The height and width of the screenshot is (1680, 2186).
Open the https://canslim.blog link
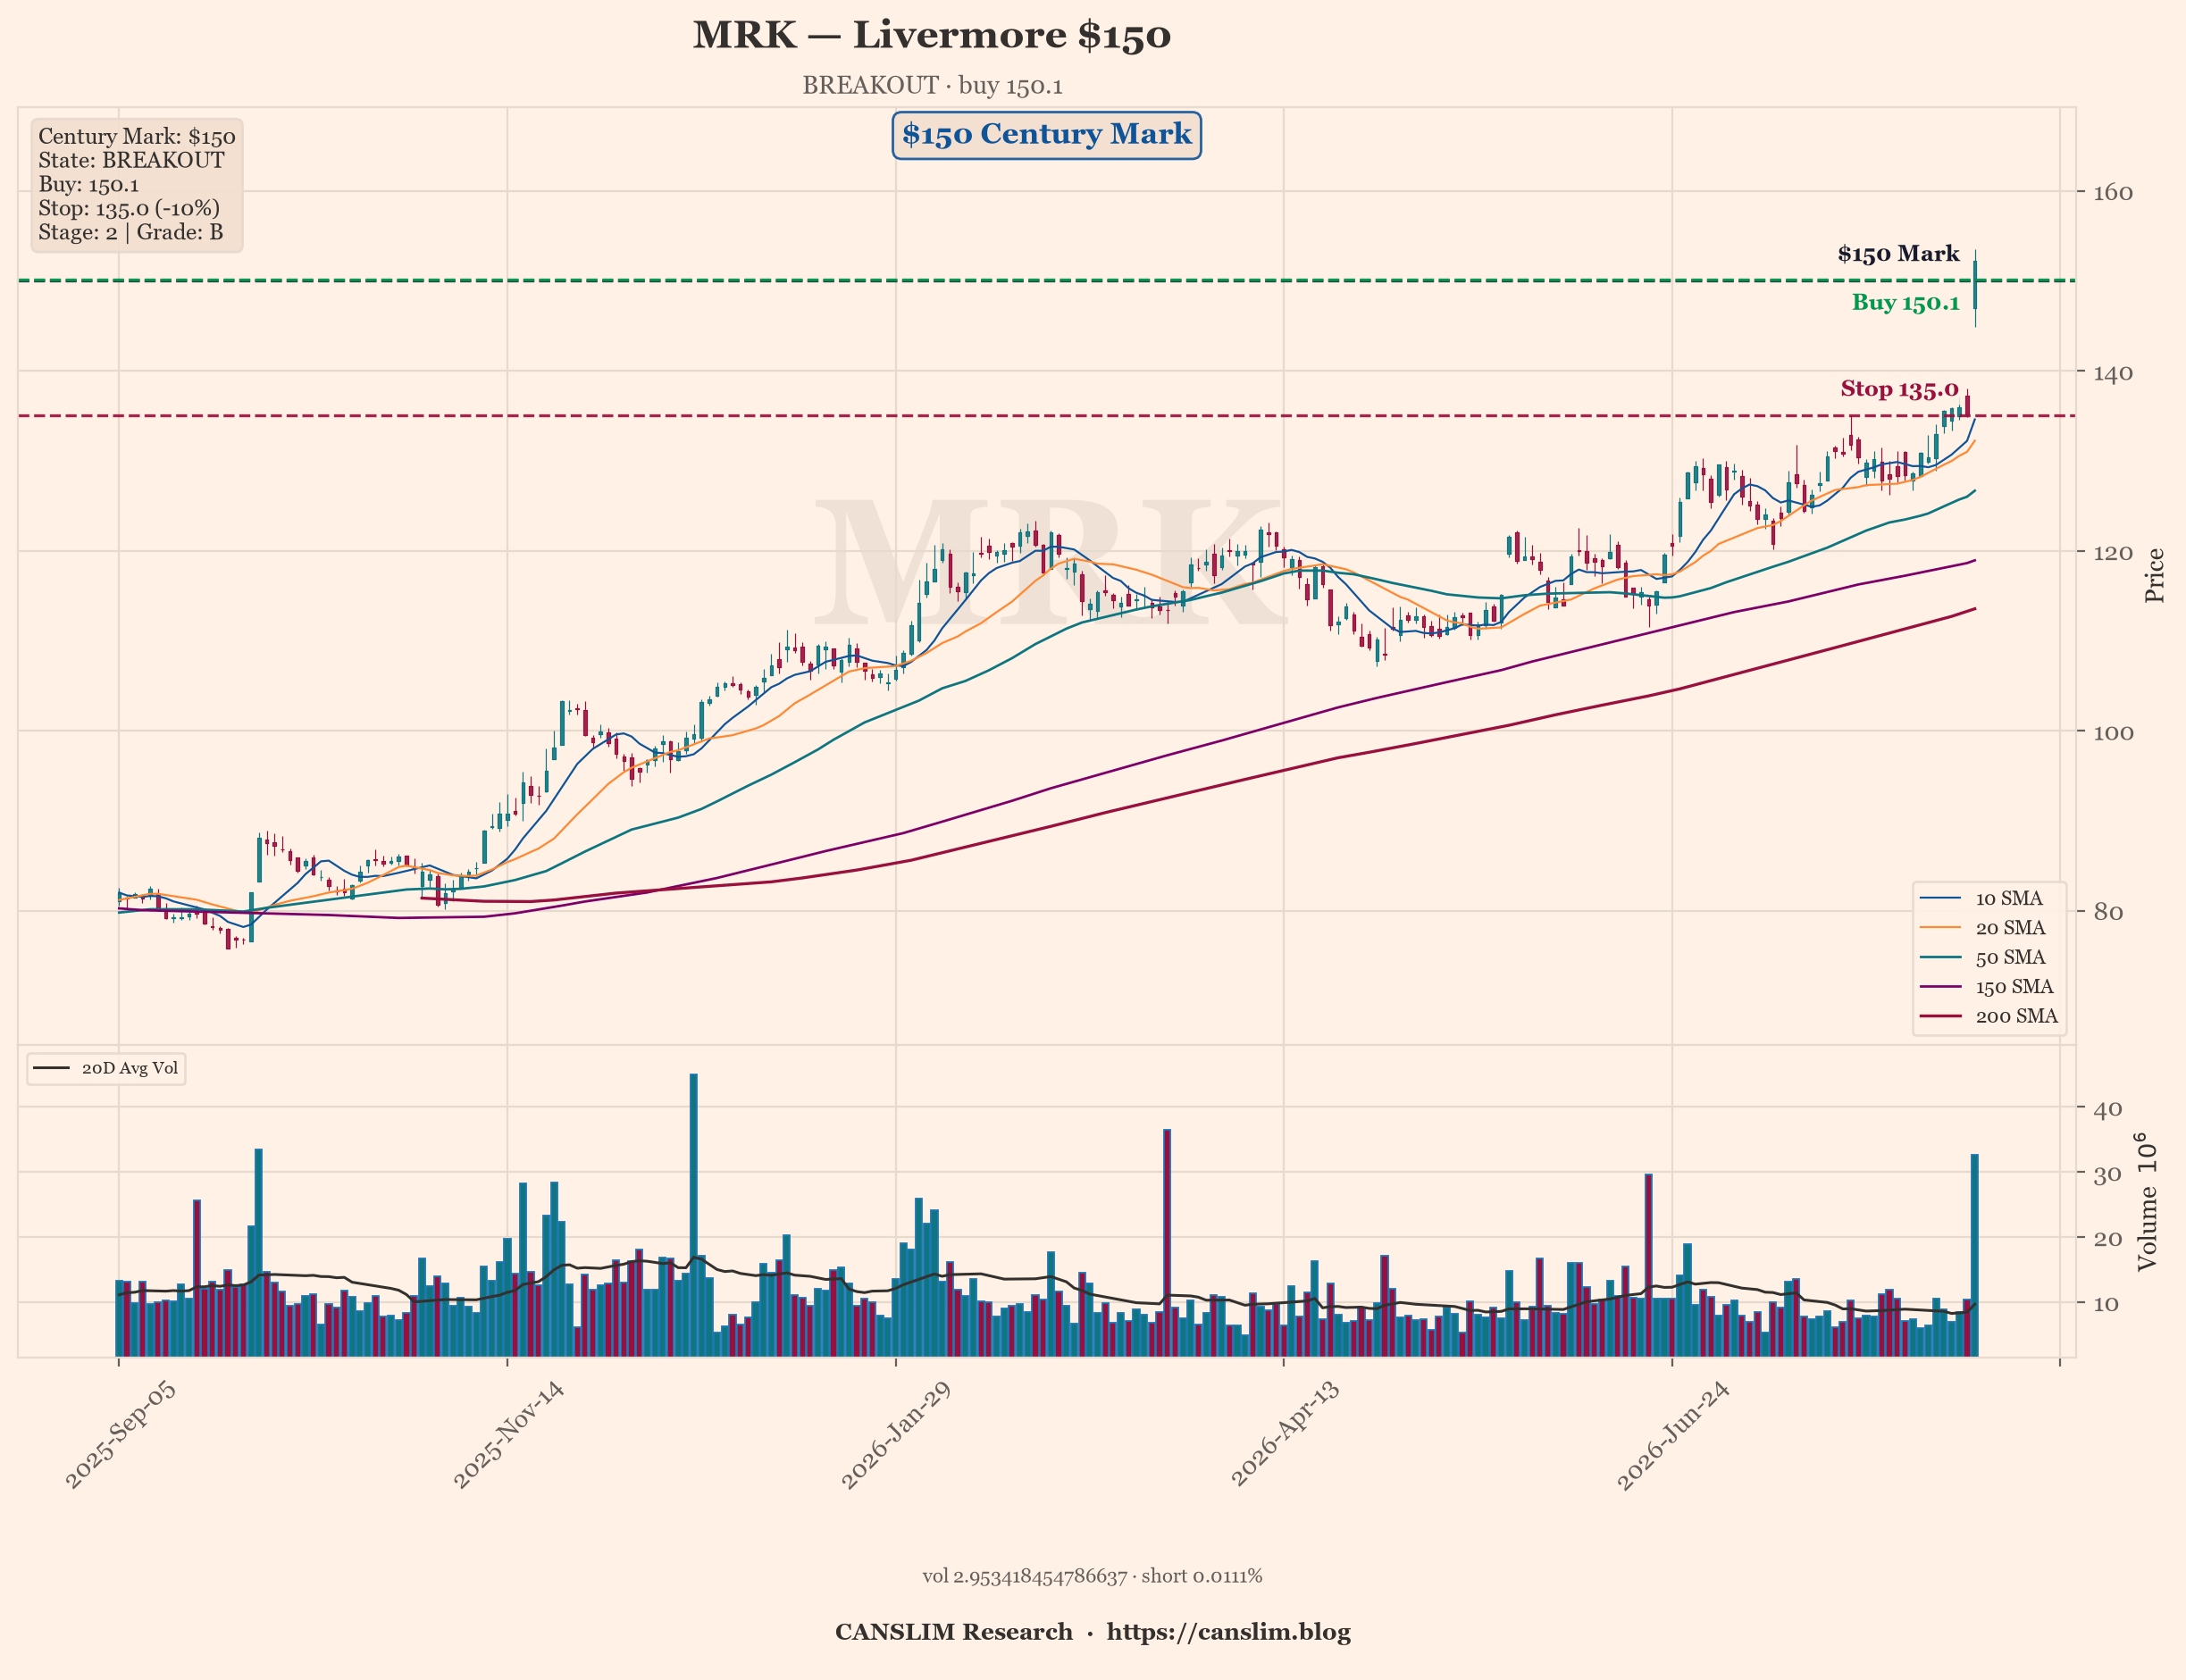1228,1633
